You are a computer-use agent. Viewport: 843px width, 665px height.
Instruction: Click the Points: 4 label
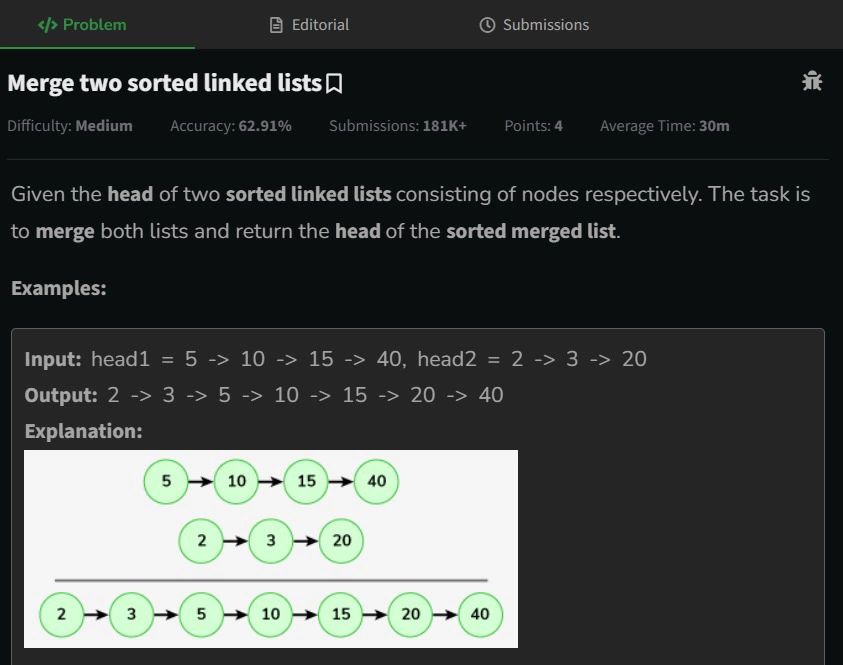(533, 126)
